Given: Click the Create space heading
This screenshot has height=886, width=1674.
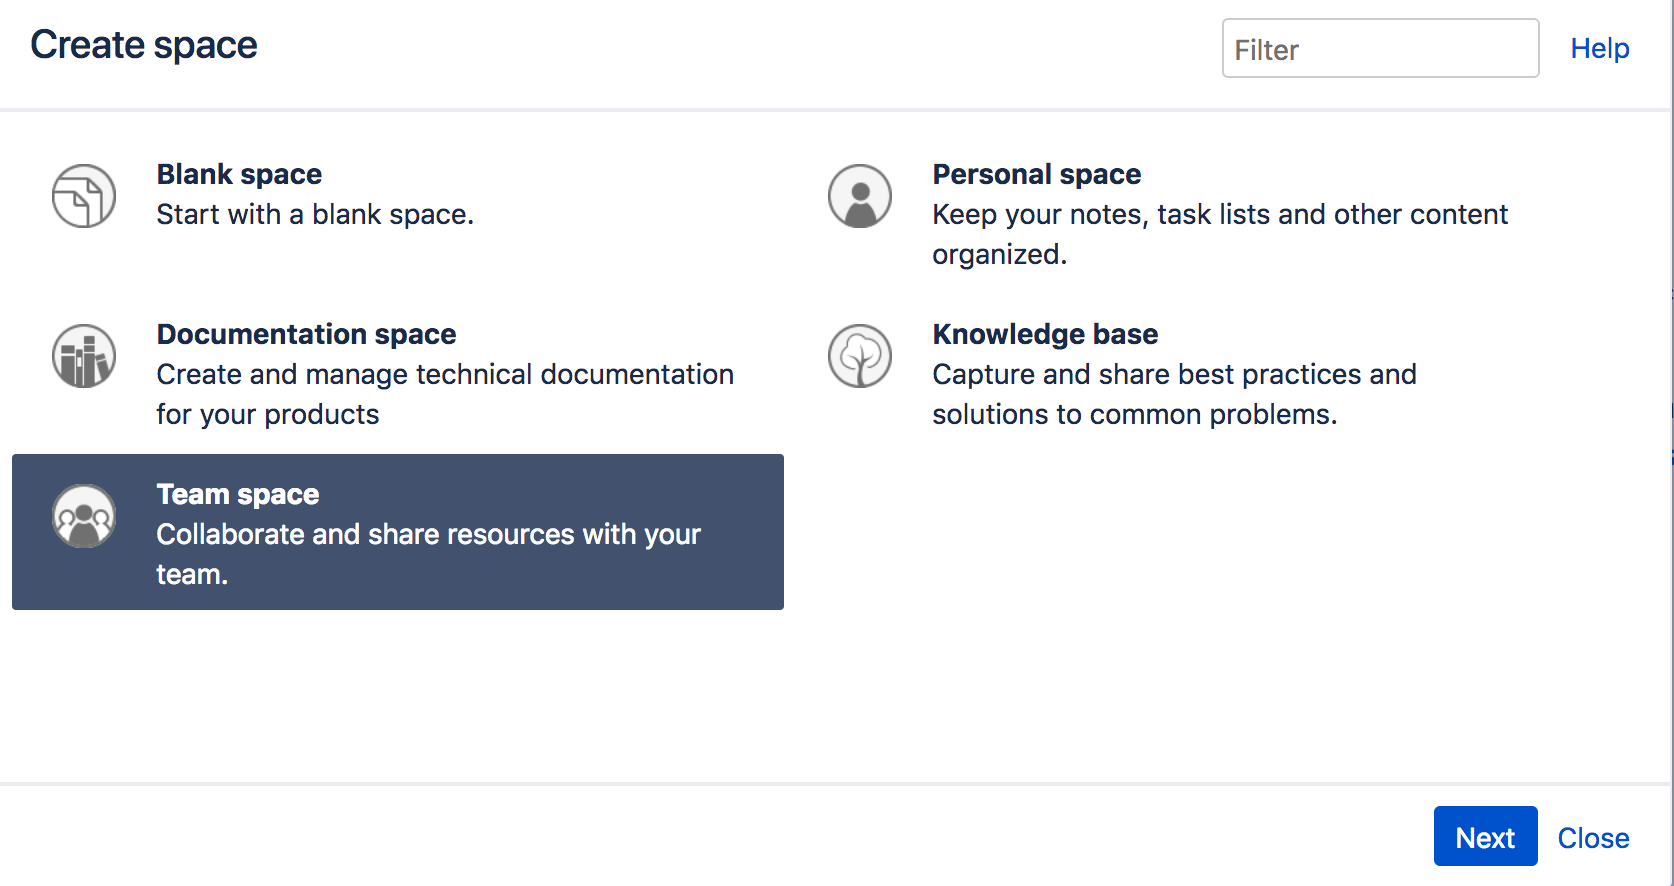Looking at the screenshot, I should pos(144,44).
